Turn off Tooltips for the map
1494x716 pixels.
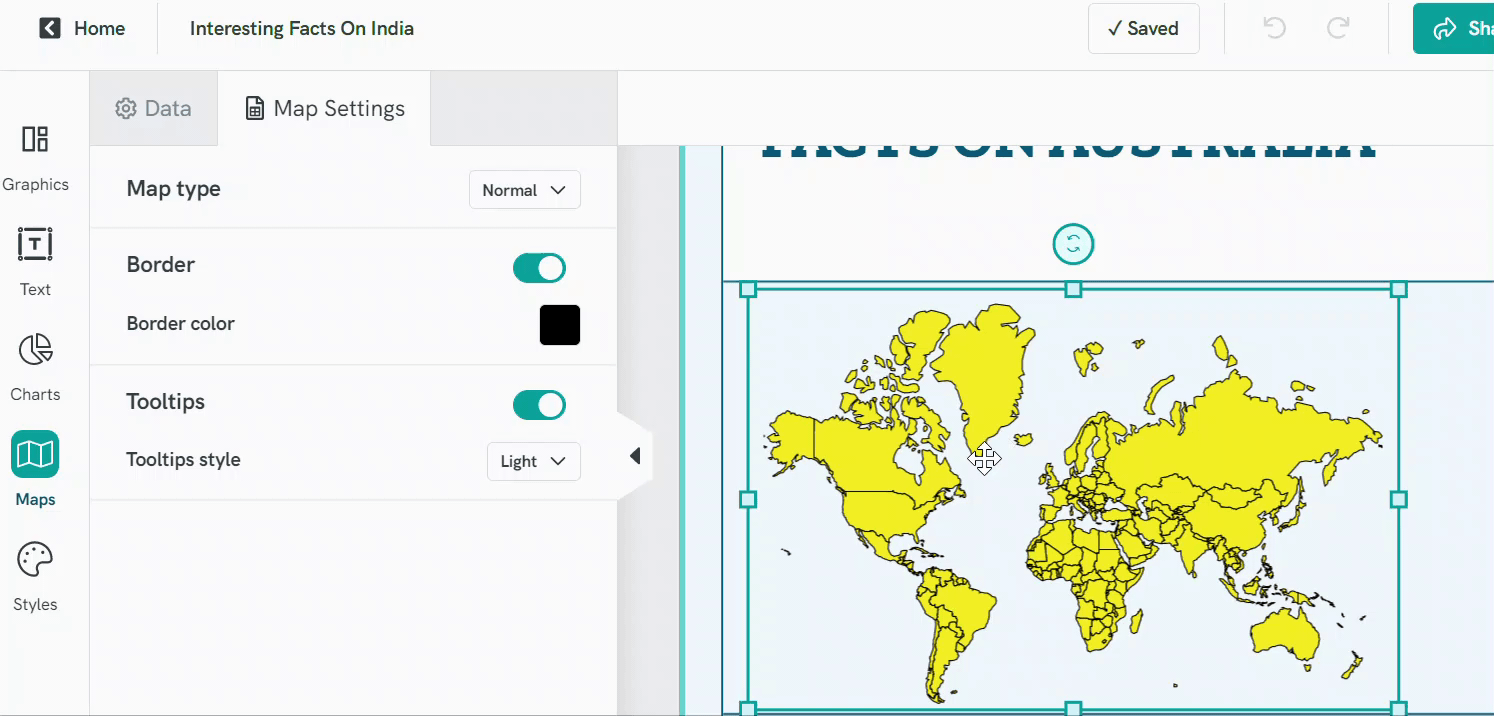pos(539,404)
